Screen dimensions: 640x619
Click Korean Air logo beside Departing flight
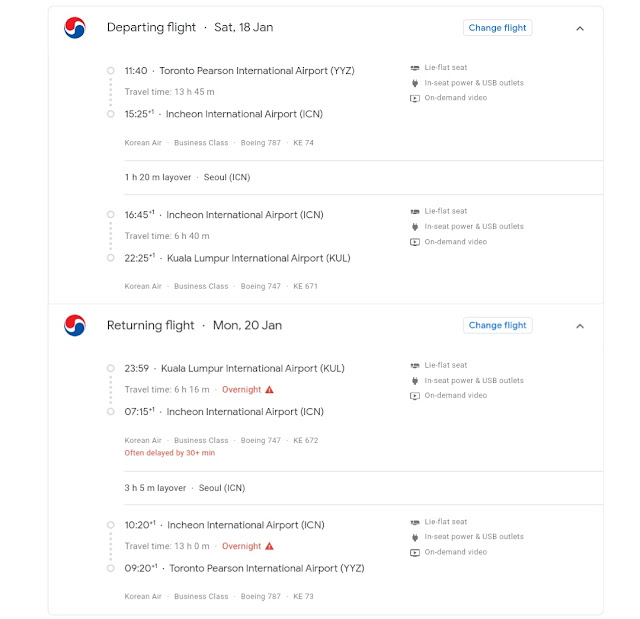point(75,28)
